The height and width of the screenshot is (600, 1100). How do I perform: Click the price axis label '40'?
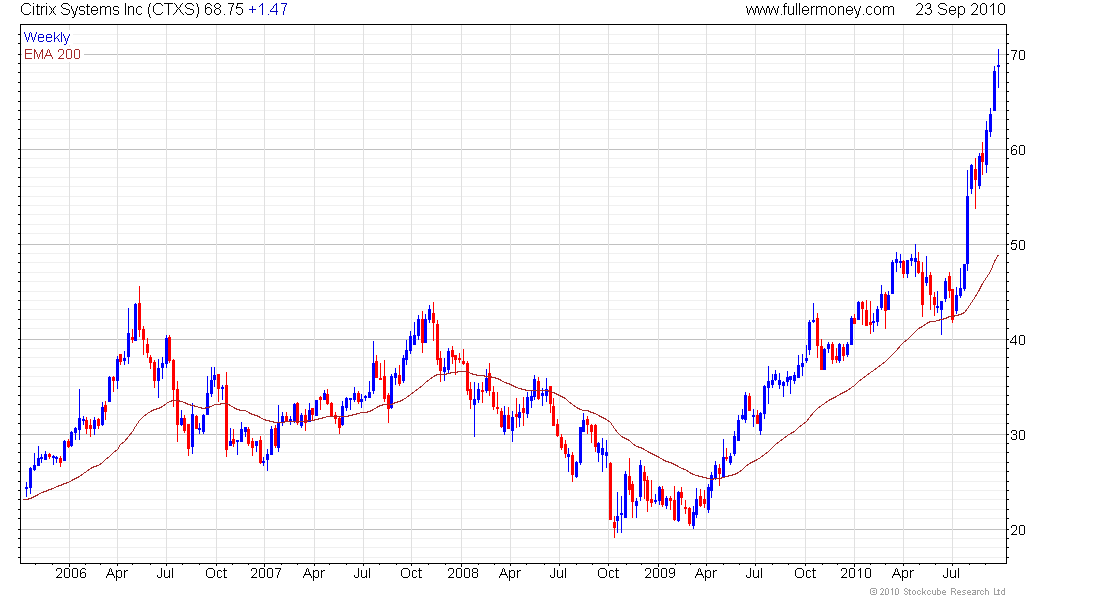click(1018, 340)
